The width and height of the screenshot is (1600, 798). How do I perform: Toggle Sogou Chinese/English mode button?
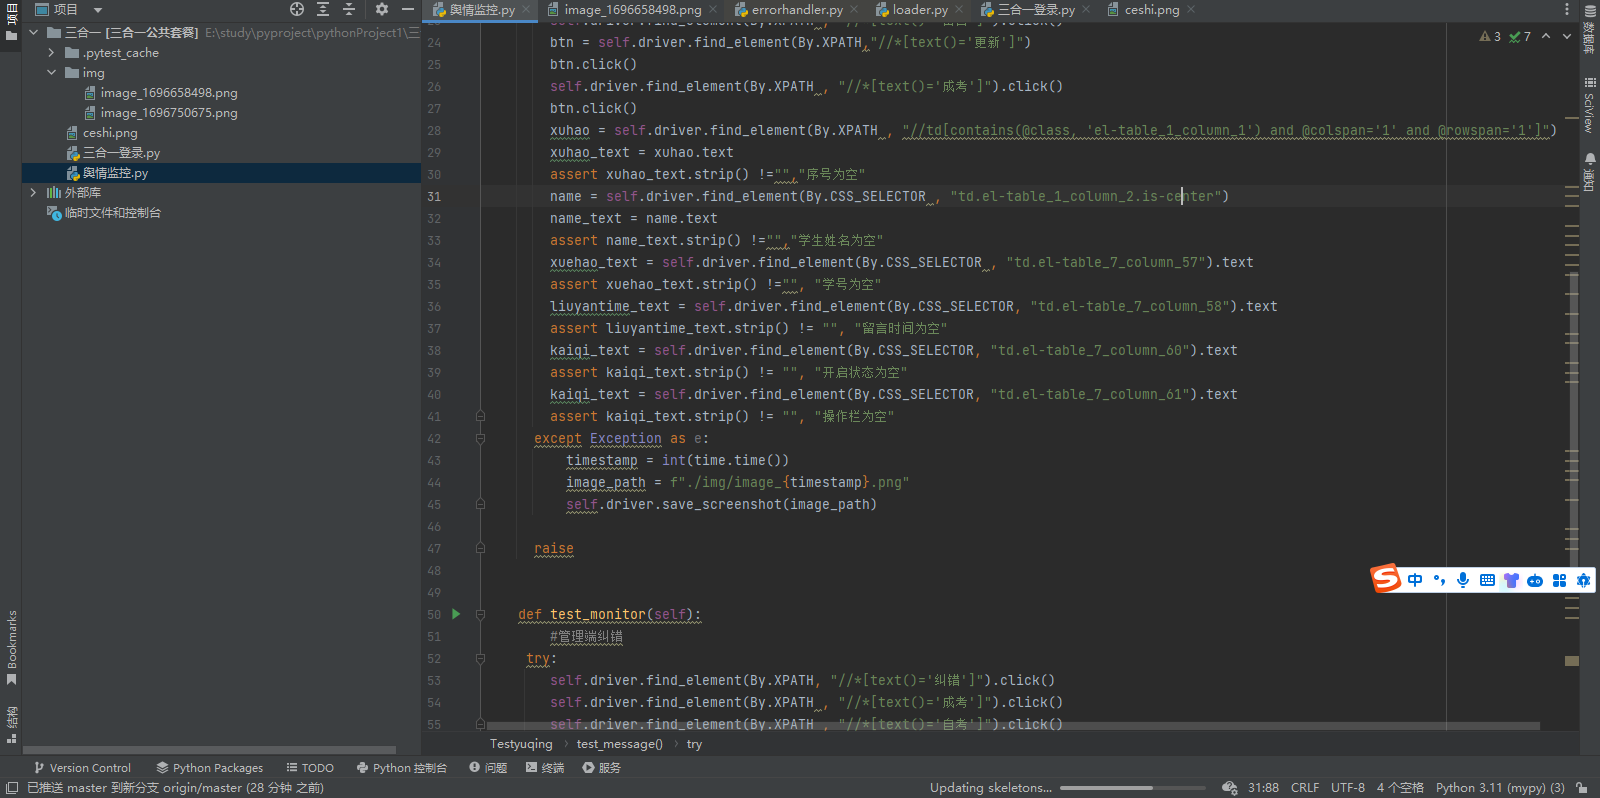click(x=1415, y=580)
